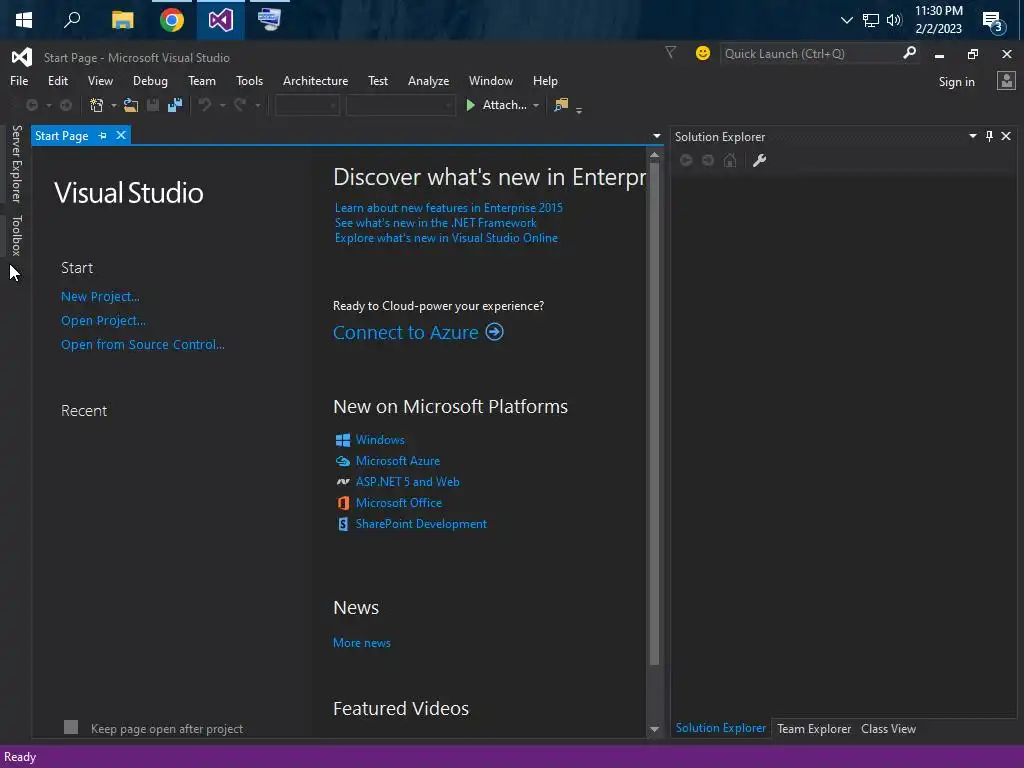Toggle the Keep page open after project checkbox
Screen dimensions: 1024x768
[x=71, y=728]
